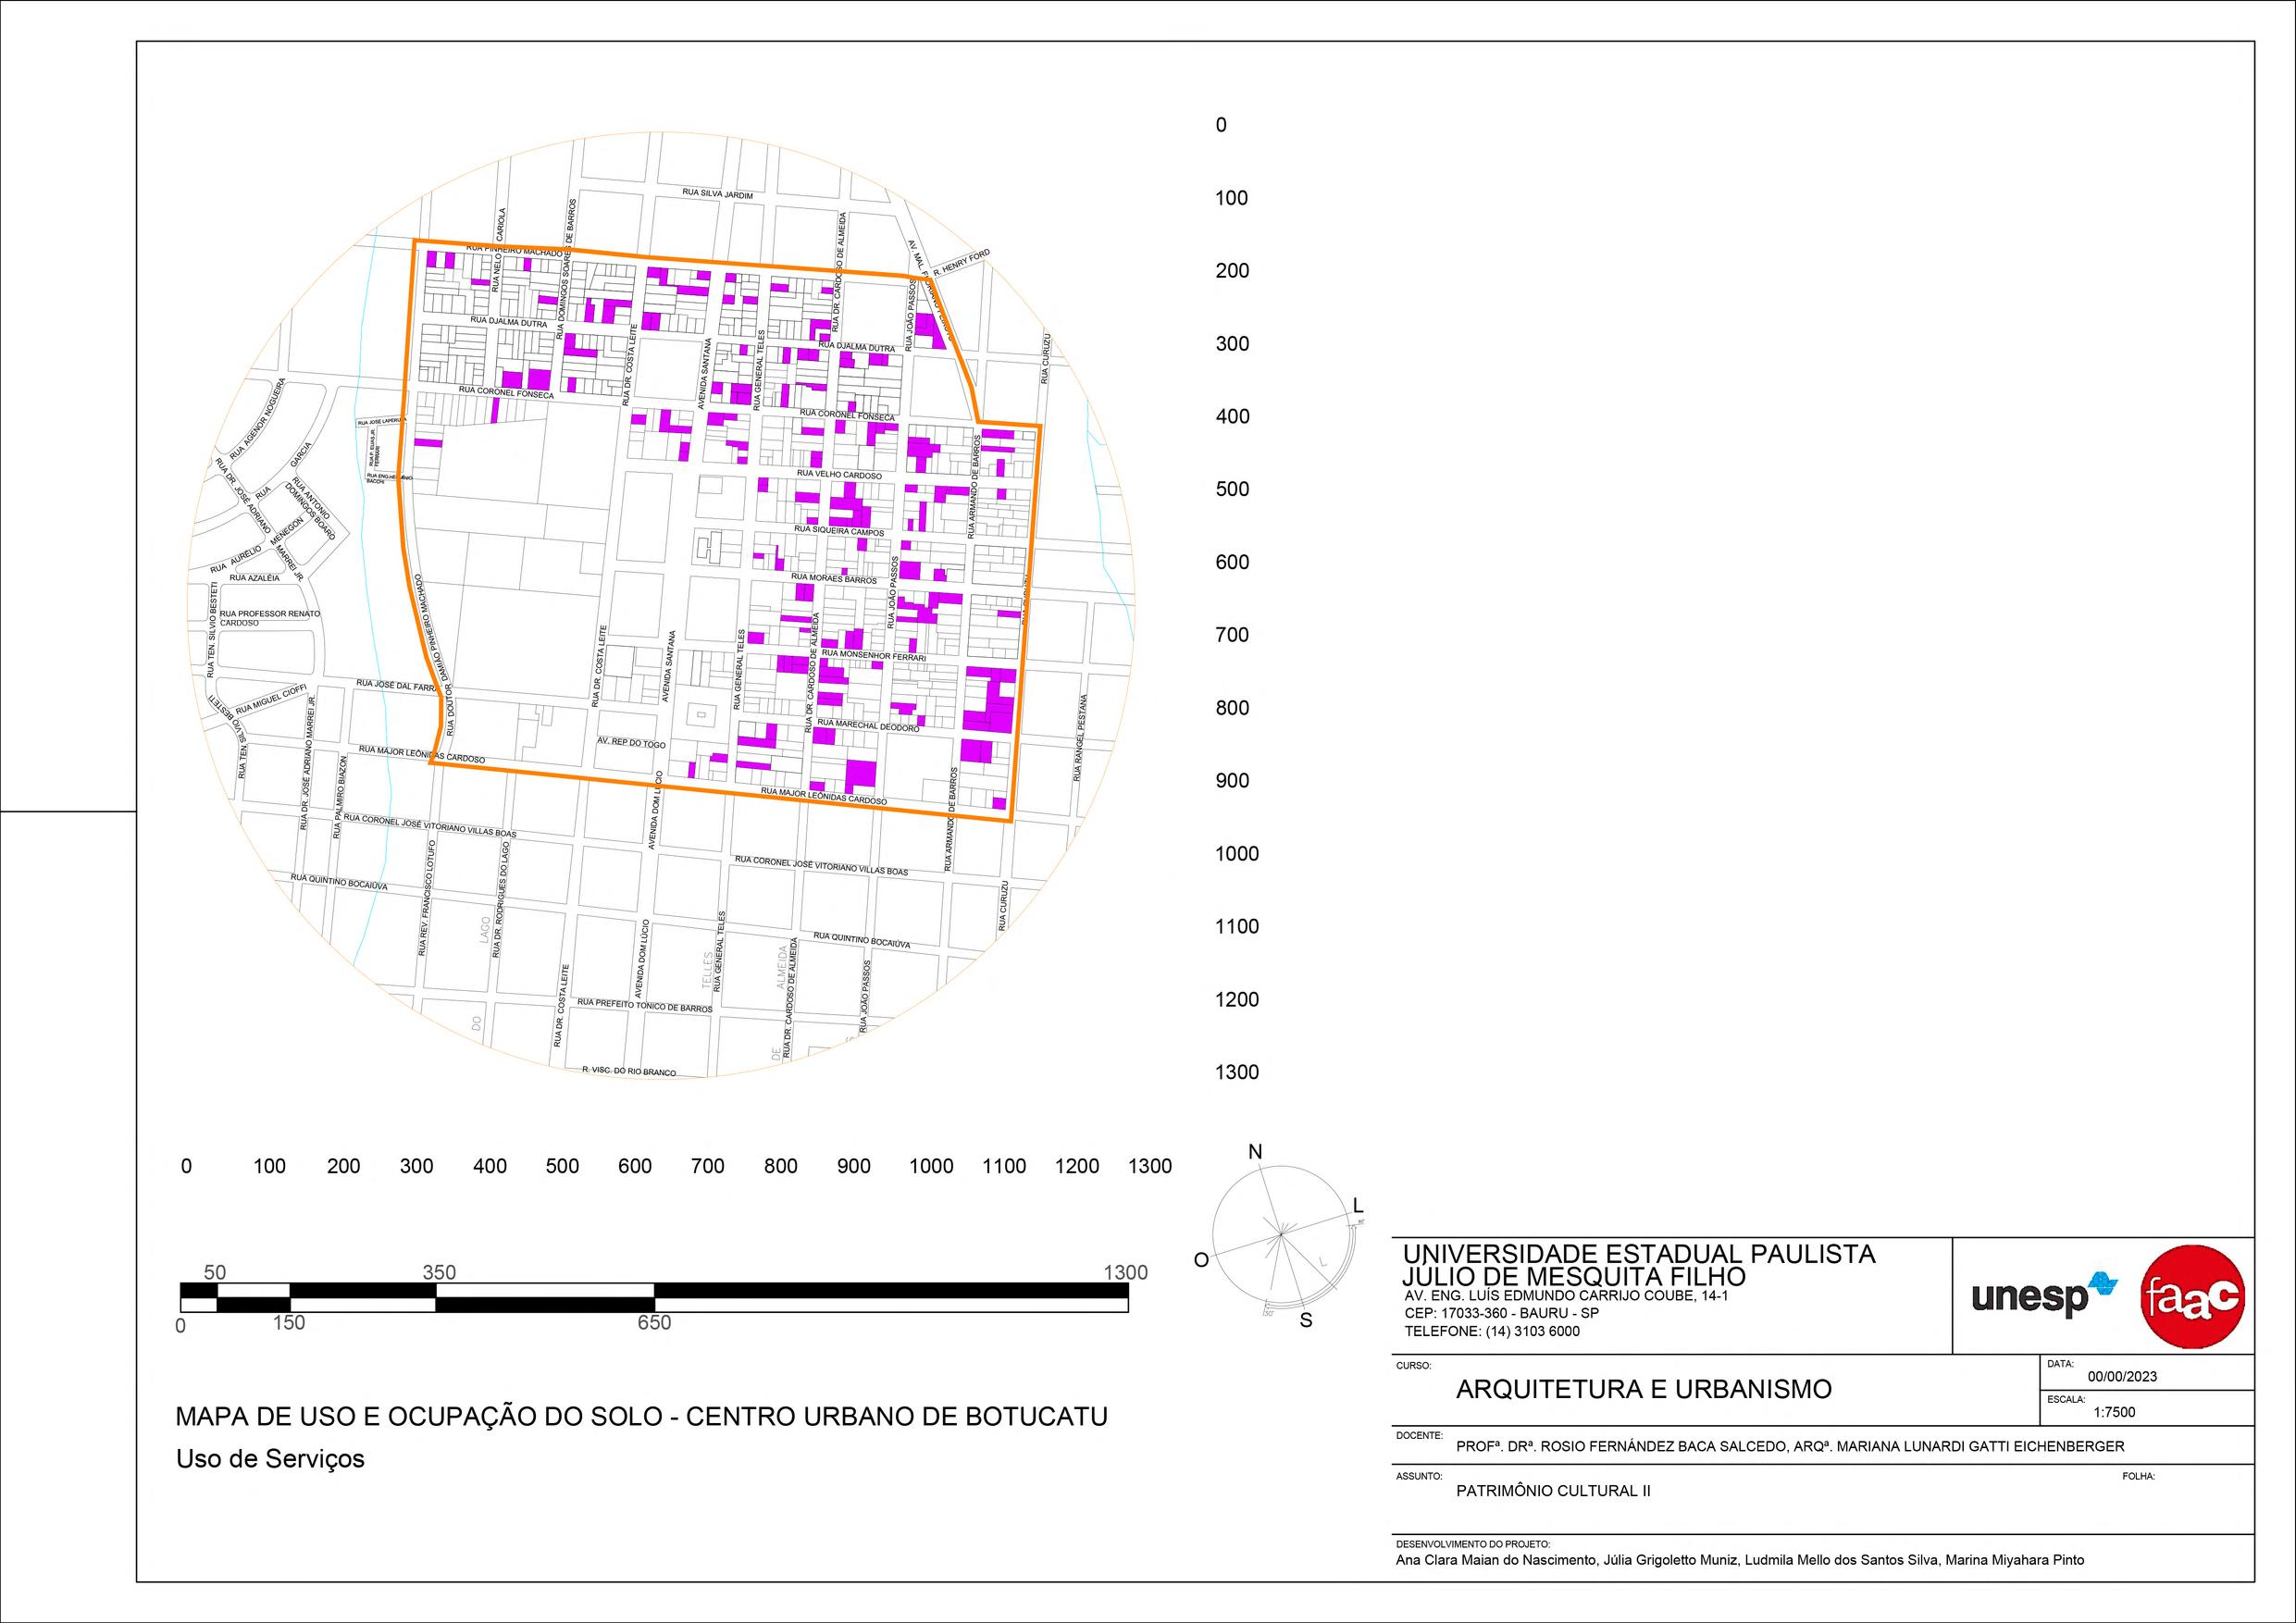The height and width of the screenshot is (1623, 2296).
Task: Click the compass rose N label
Action: click(1256, 1152)
